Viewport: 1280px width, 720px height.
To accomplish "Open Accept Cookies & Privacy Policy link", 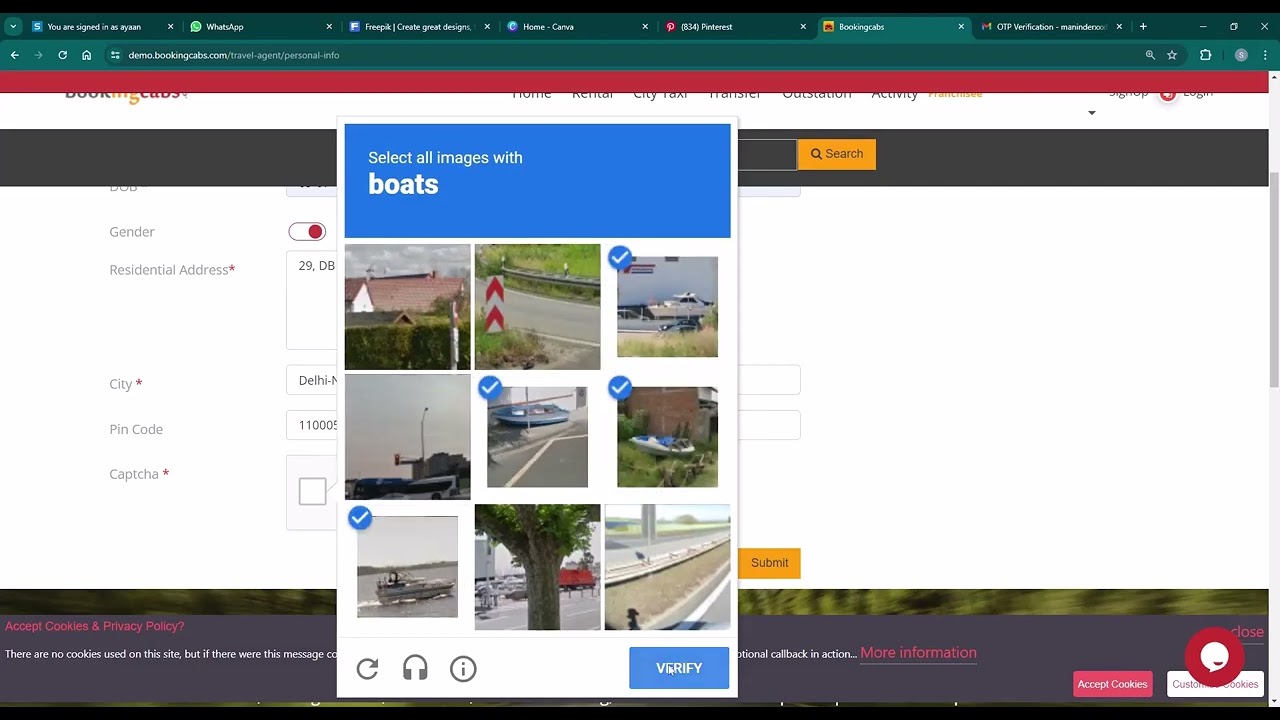I will click(95, 626).
